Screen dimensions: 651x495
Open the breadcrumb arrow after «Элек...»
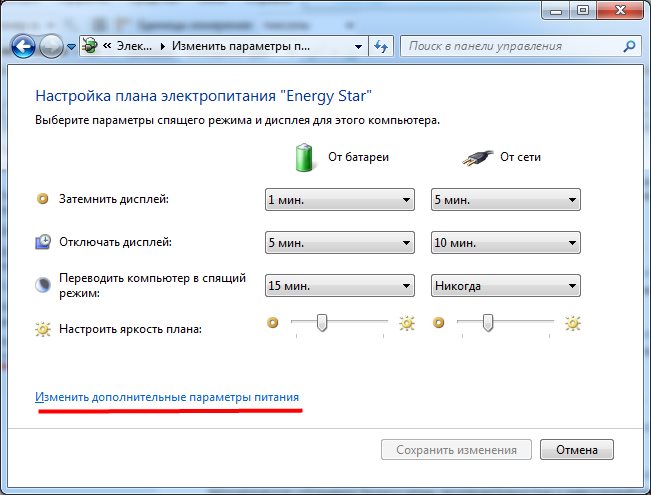tap(162, 46)
